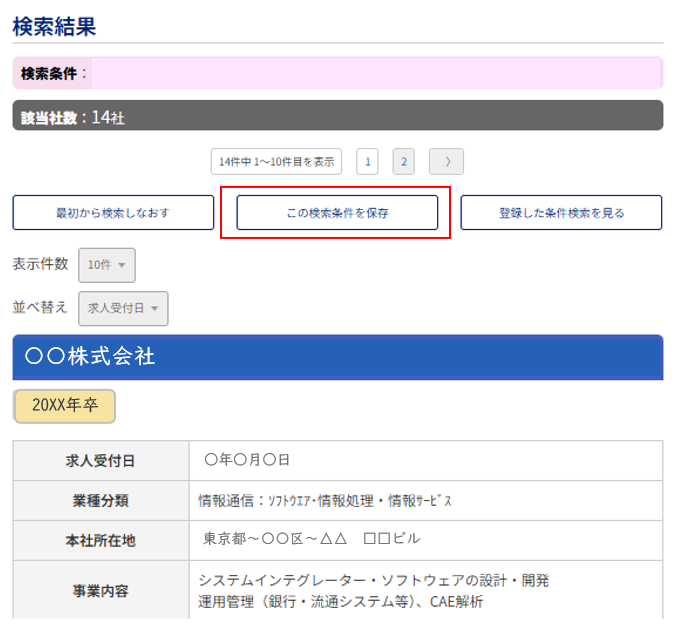
Task: Open 登録した条件検索を見る
Action: (561, 213)
